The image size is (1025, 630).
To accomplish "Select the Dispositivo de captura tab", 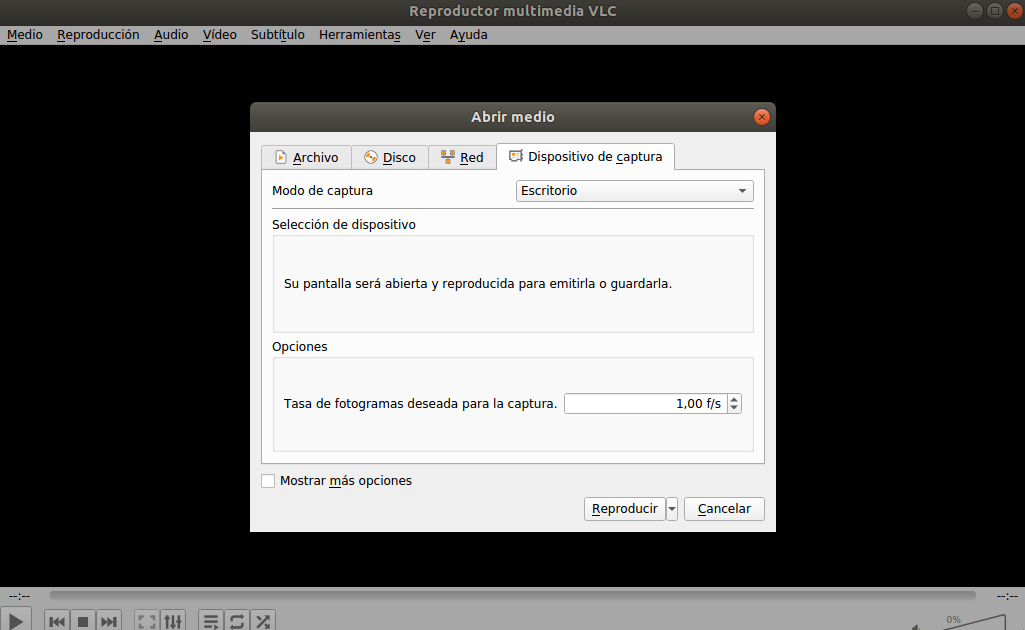I will click(586, 157).
